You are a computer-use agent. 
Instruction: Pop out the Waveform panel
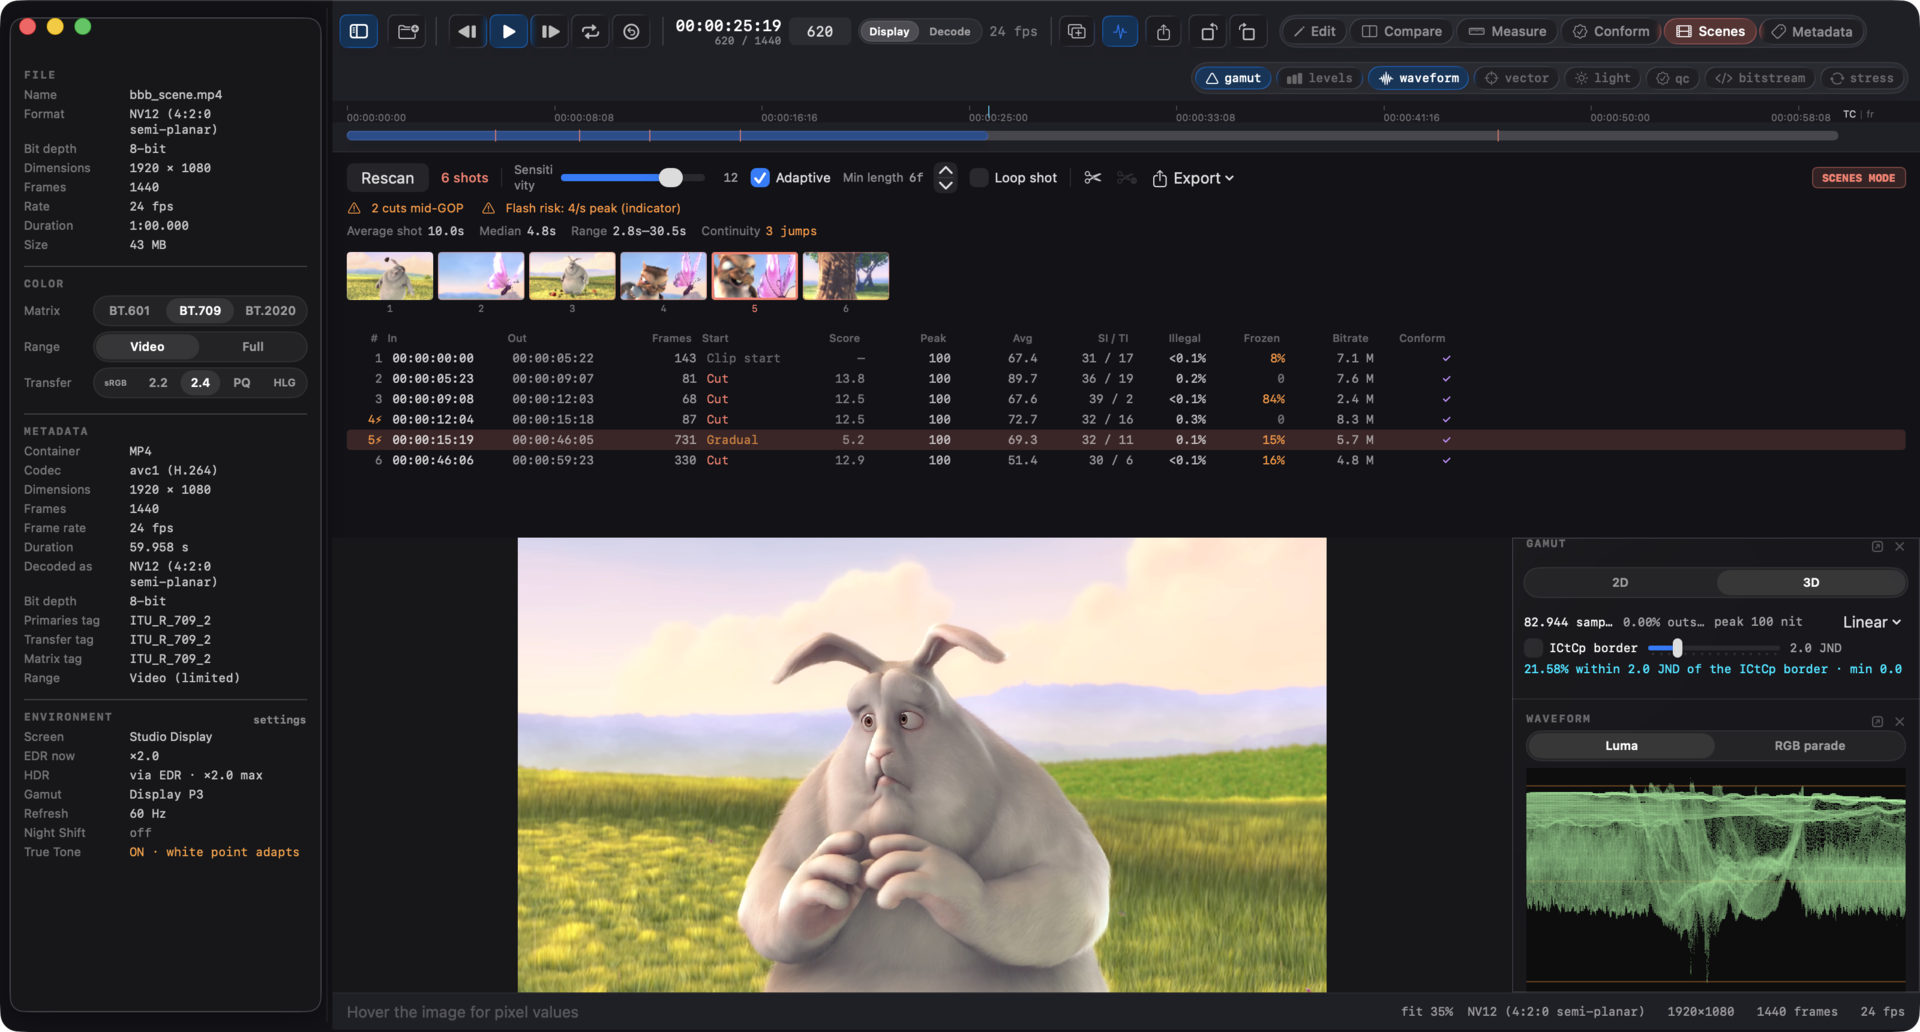(x=1877, y=721)
